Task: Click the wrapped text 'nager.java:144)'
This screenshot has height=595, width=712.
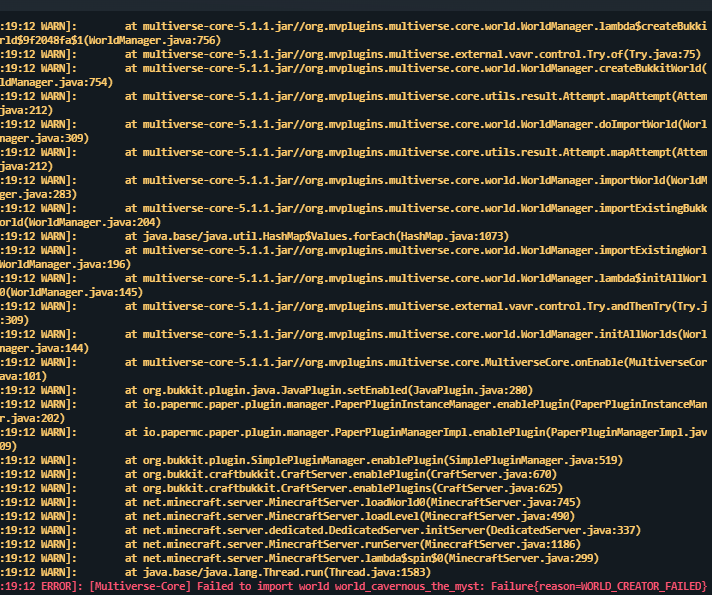Action: click(x=44, y=349)
